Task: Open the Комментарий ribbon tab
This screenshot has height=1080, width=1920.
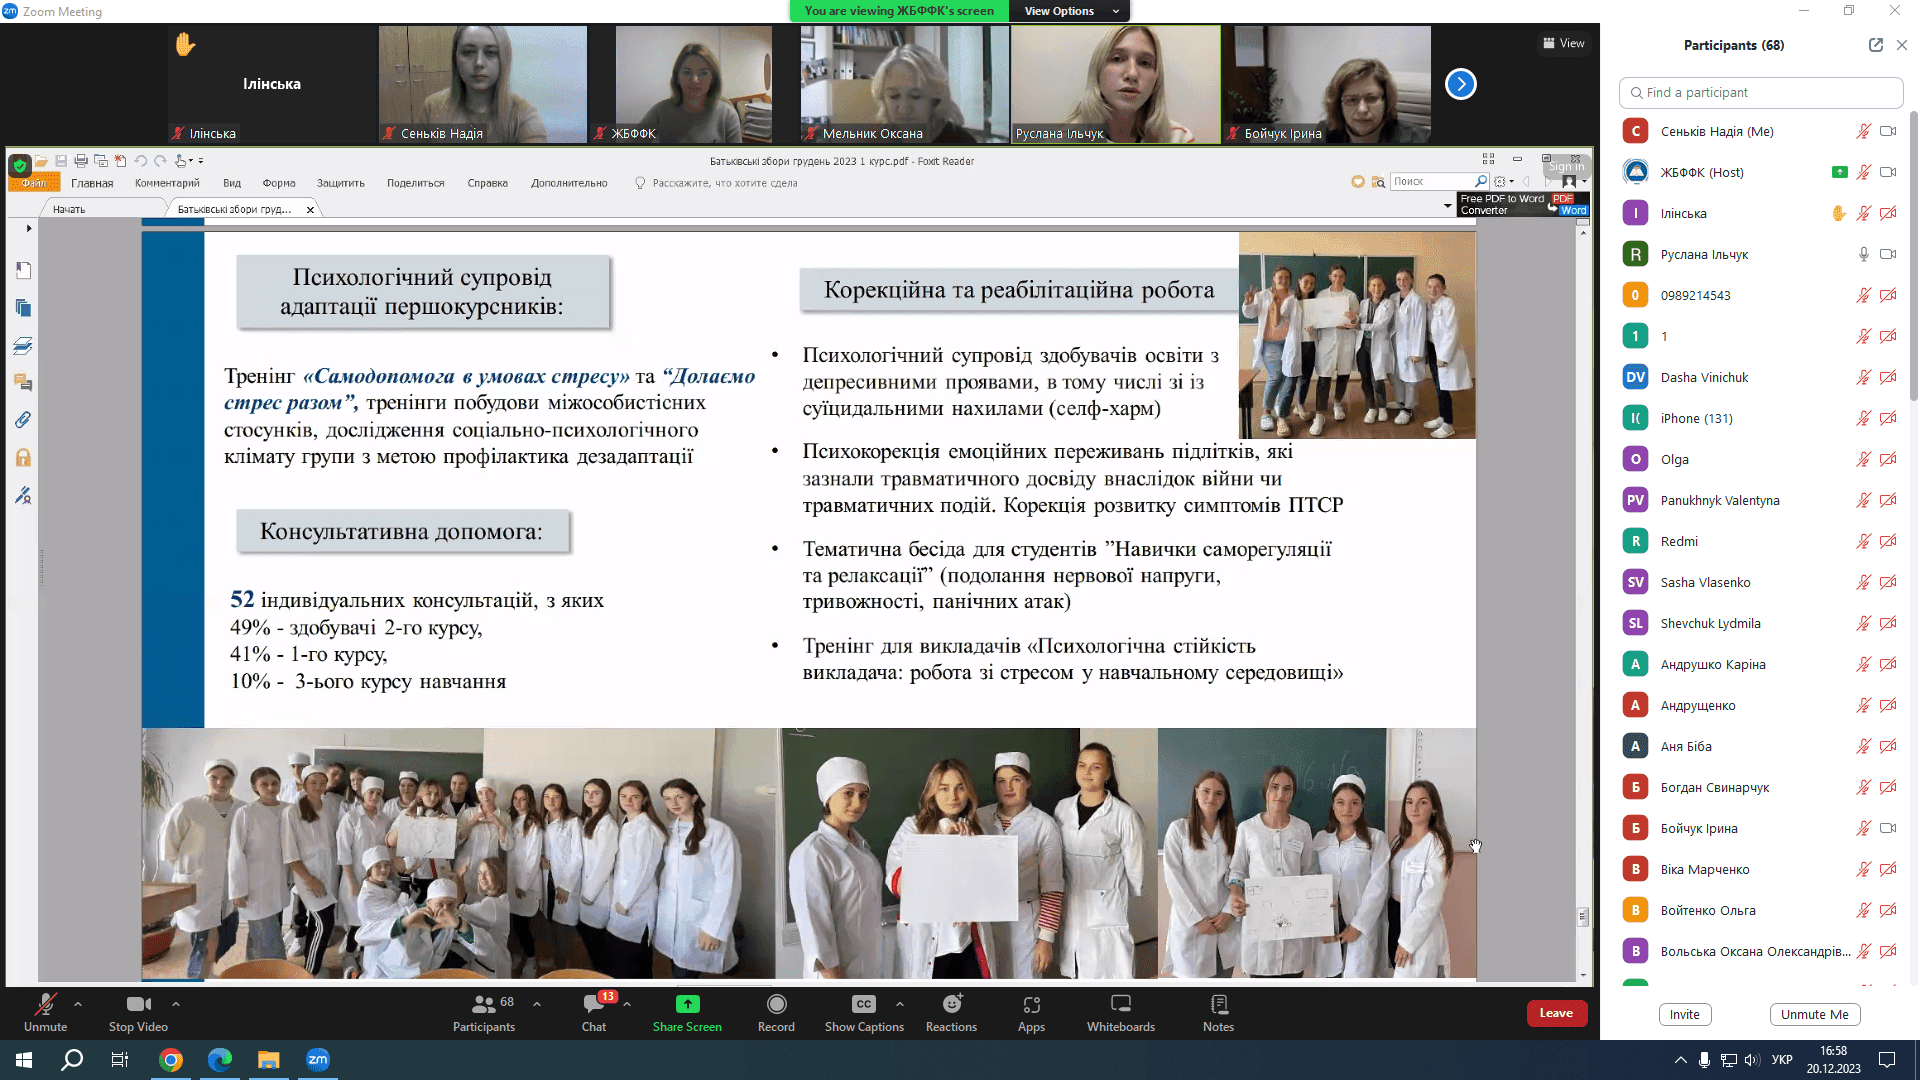Action: click(x=167, y=183)
